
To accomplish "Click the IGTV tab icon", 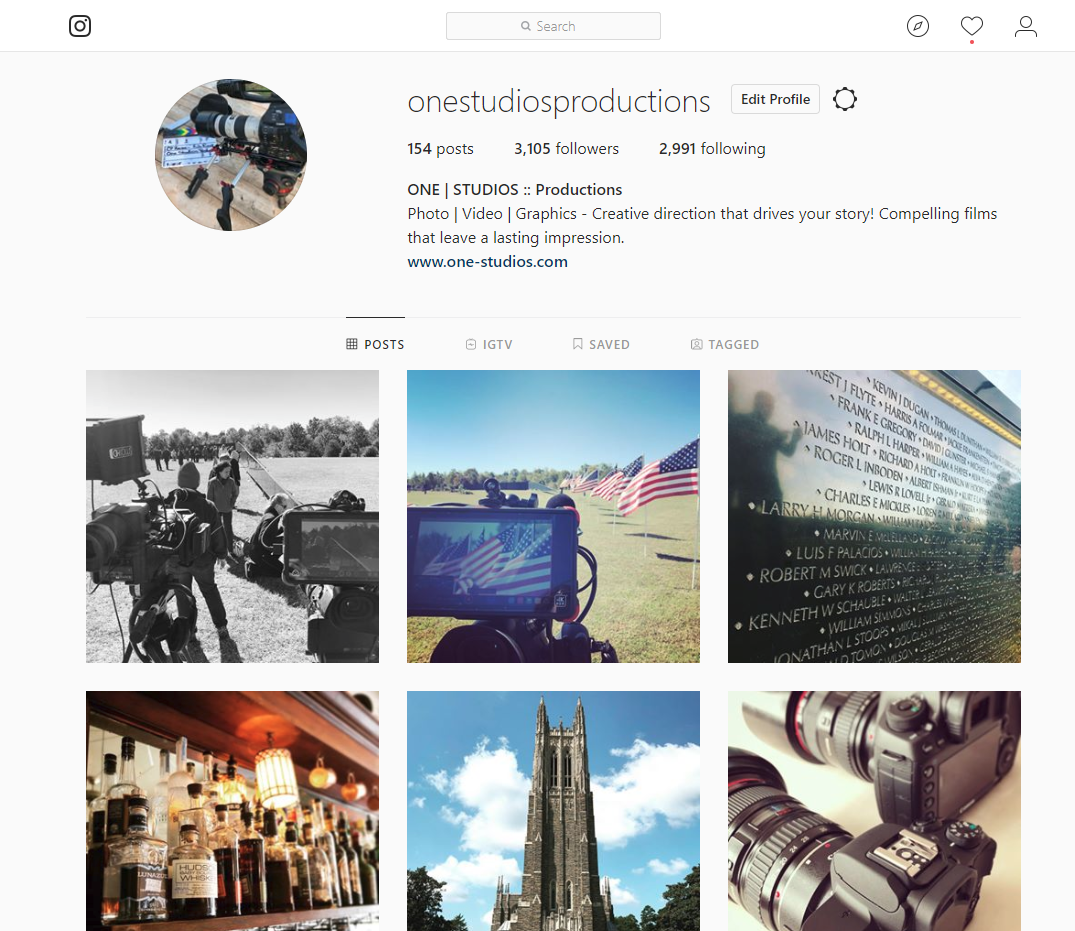I will tap(471, 344).
